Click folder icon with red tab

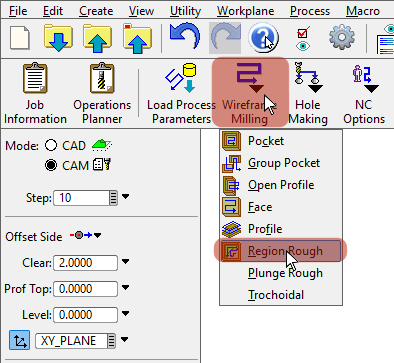pyautogui.click(x=137, y=38)
